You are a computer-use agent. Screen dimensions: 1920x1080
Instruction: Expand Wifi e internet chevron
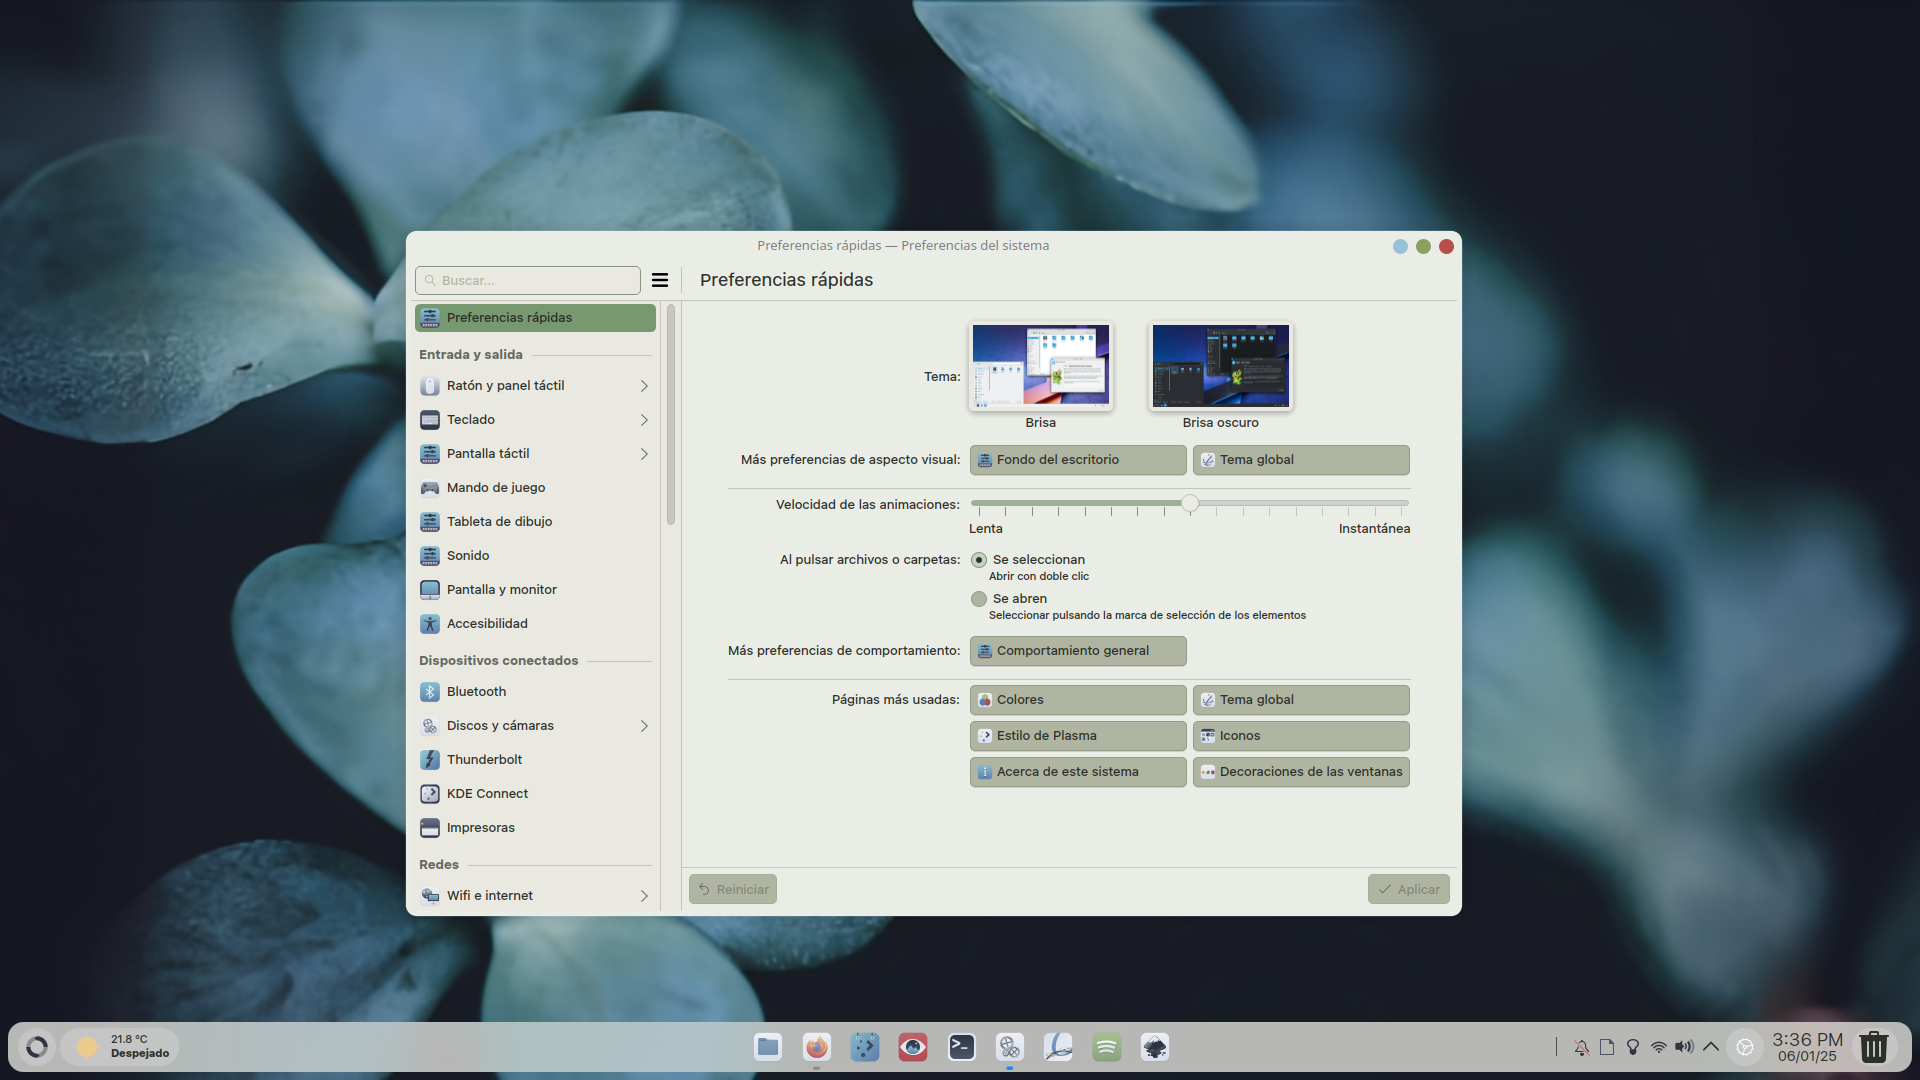[644, 896]
